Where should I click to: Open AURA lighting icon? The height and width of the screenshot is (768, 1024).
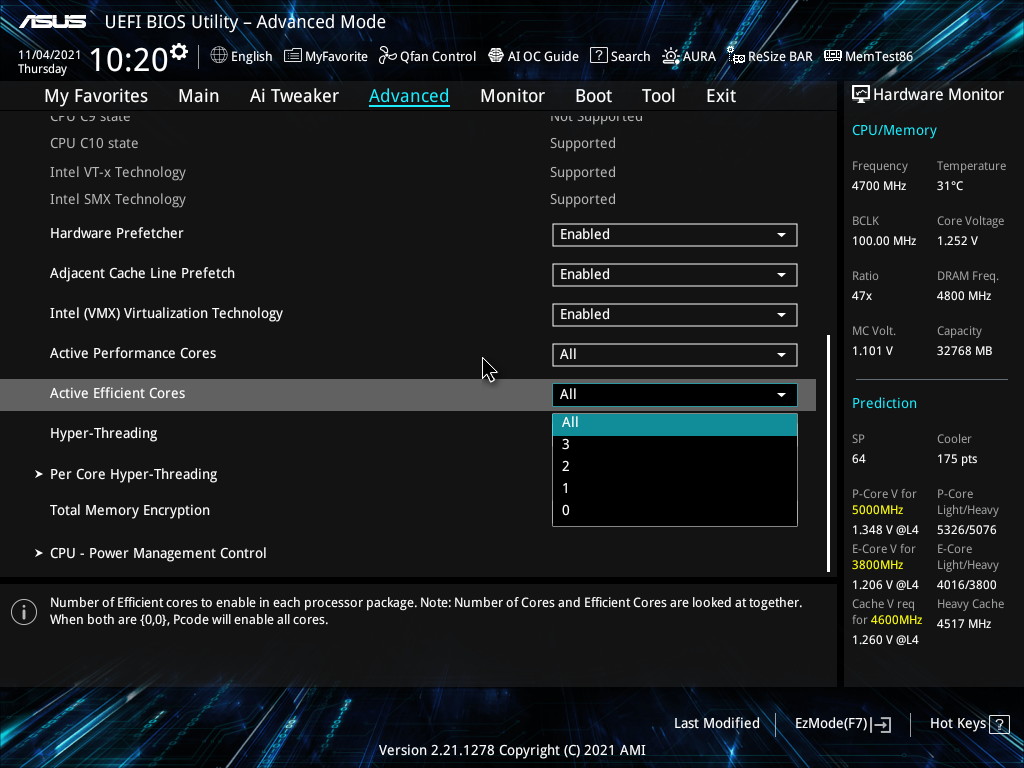click(x=671, y=56)
